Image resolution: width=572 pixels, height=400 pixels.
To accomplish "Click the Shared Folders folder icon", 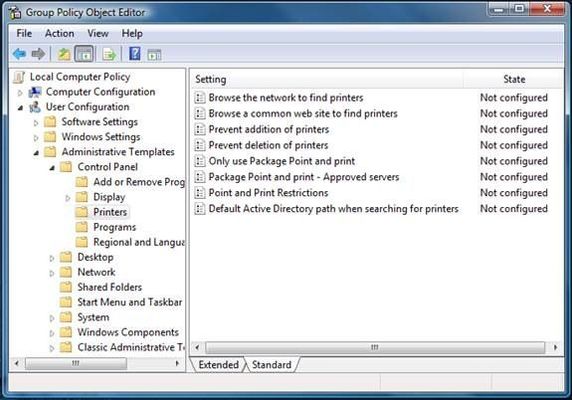I will [x=66, y=287].
